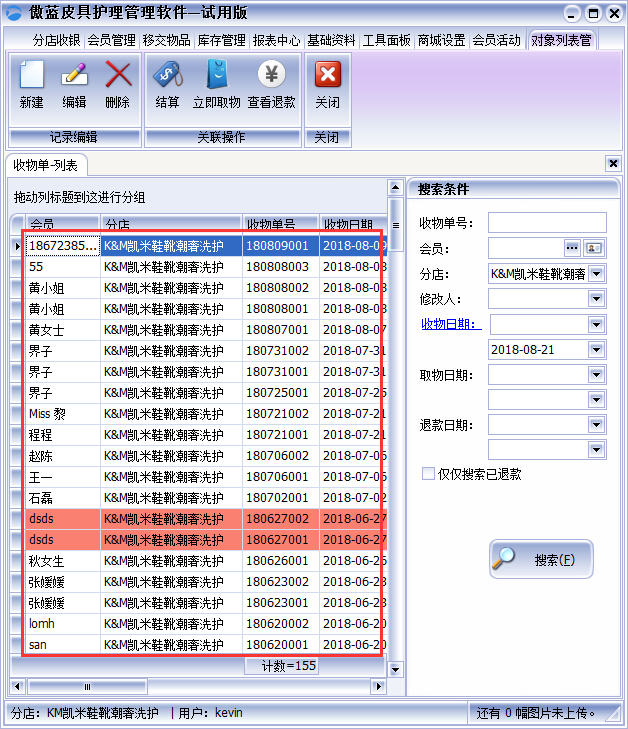Open the 库存管理 tab
Screen dimensions: 628x729
pyautogui.click(x=221, y=40)
